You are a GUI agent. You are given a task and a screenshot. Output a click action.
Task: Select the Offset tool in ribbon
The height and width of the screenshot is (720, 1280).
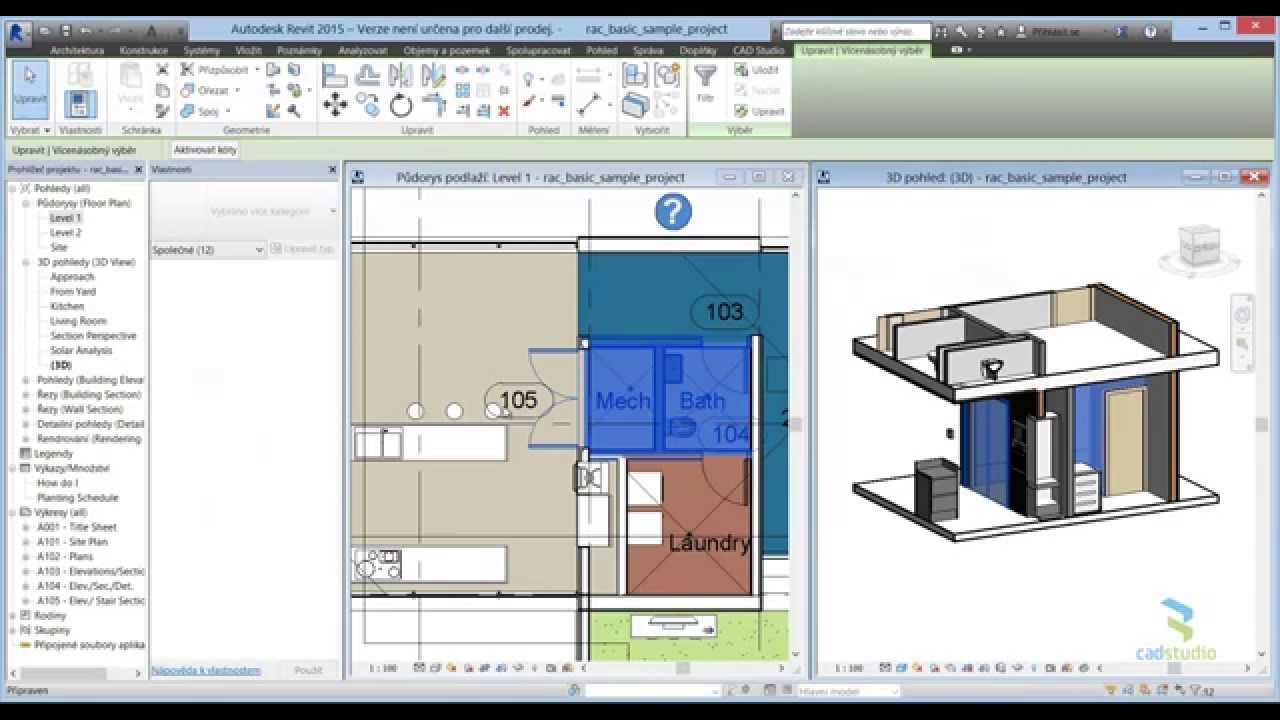click(368, 75)
